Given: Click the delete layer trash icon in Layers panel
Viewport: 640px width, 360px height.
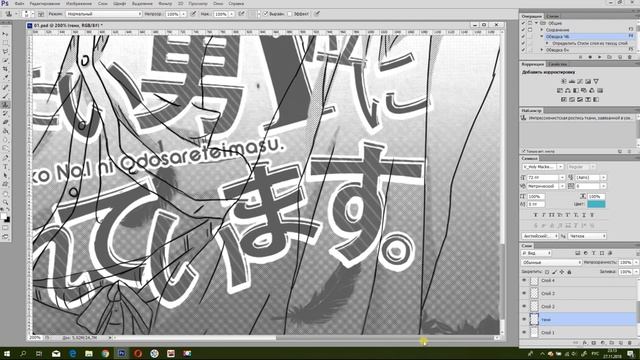Looking at the screenshot, I should click(629, 343).
